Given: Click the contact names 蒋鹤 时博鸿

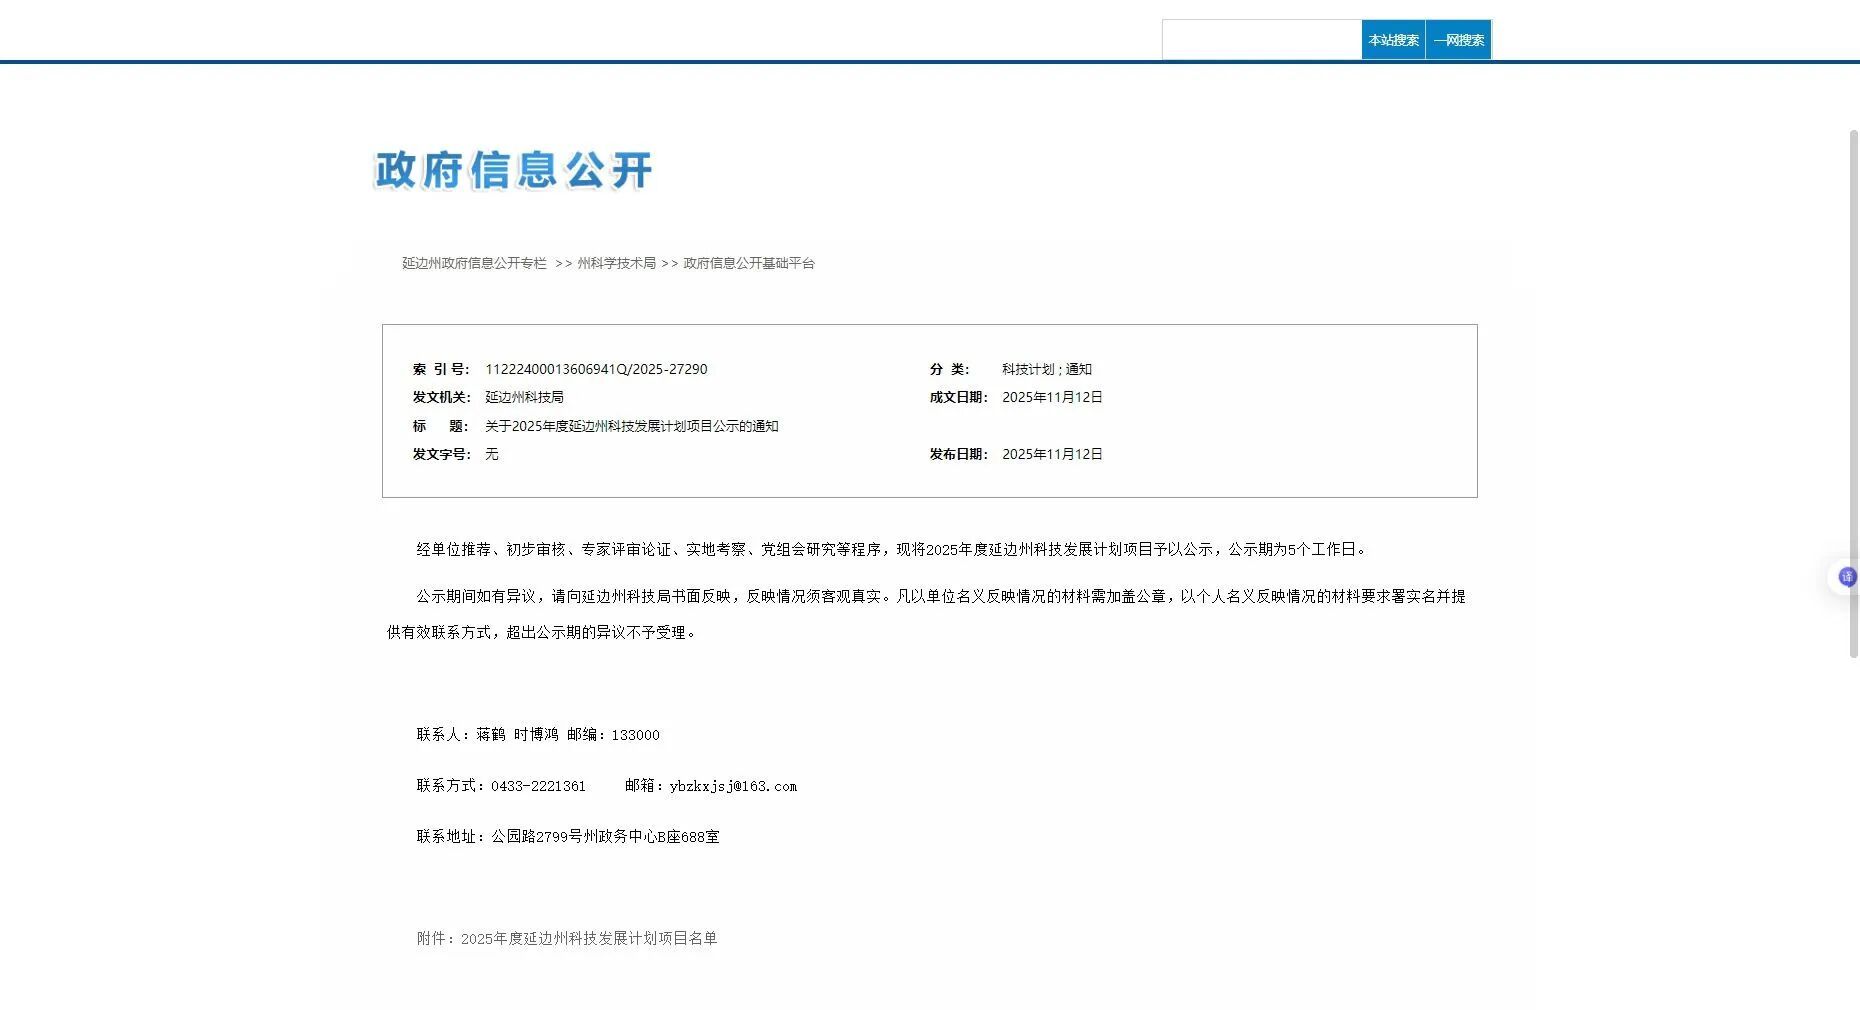Looking at the screenshot, I should point(517,735).
